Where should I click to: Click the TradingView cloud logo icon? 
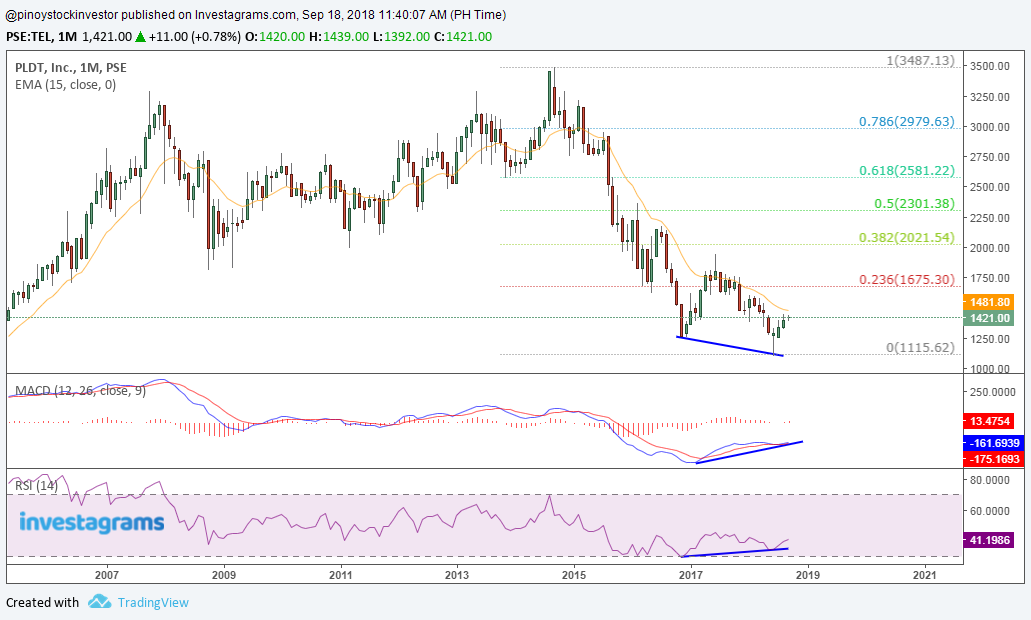pyautogui.click(x=99, y=602)
